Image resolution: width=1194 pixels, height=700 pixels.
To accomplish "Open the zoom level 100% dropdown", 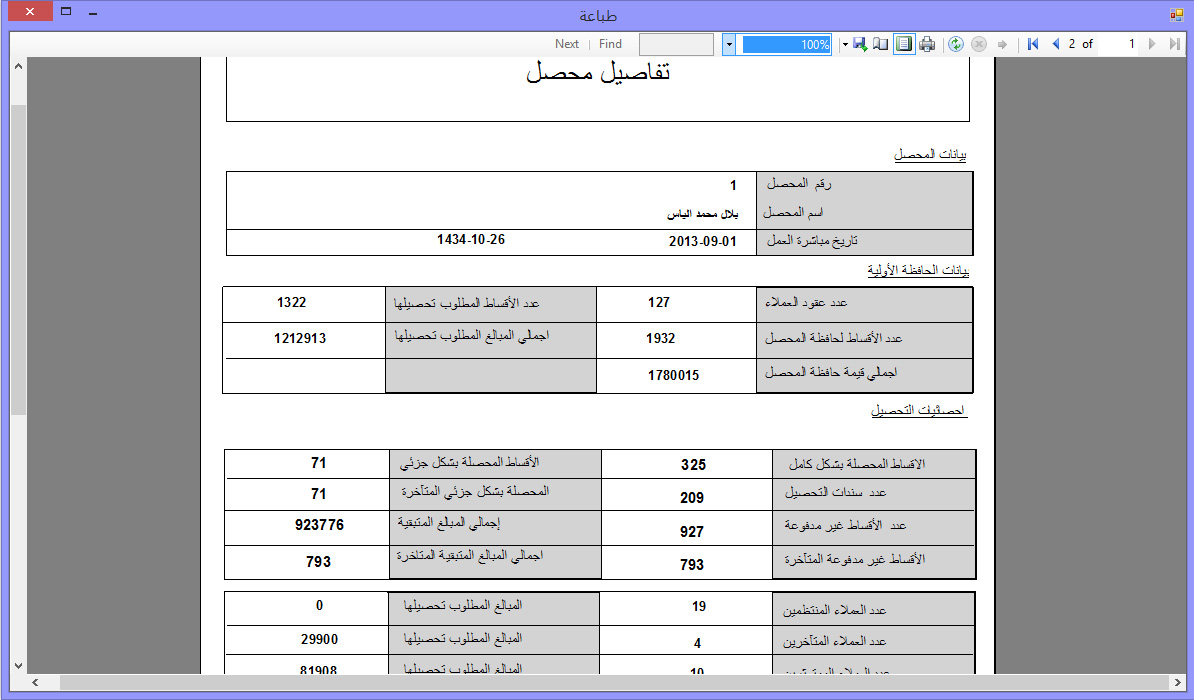I will [728, 44].
